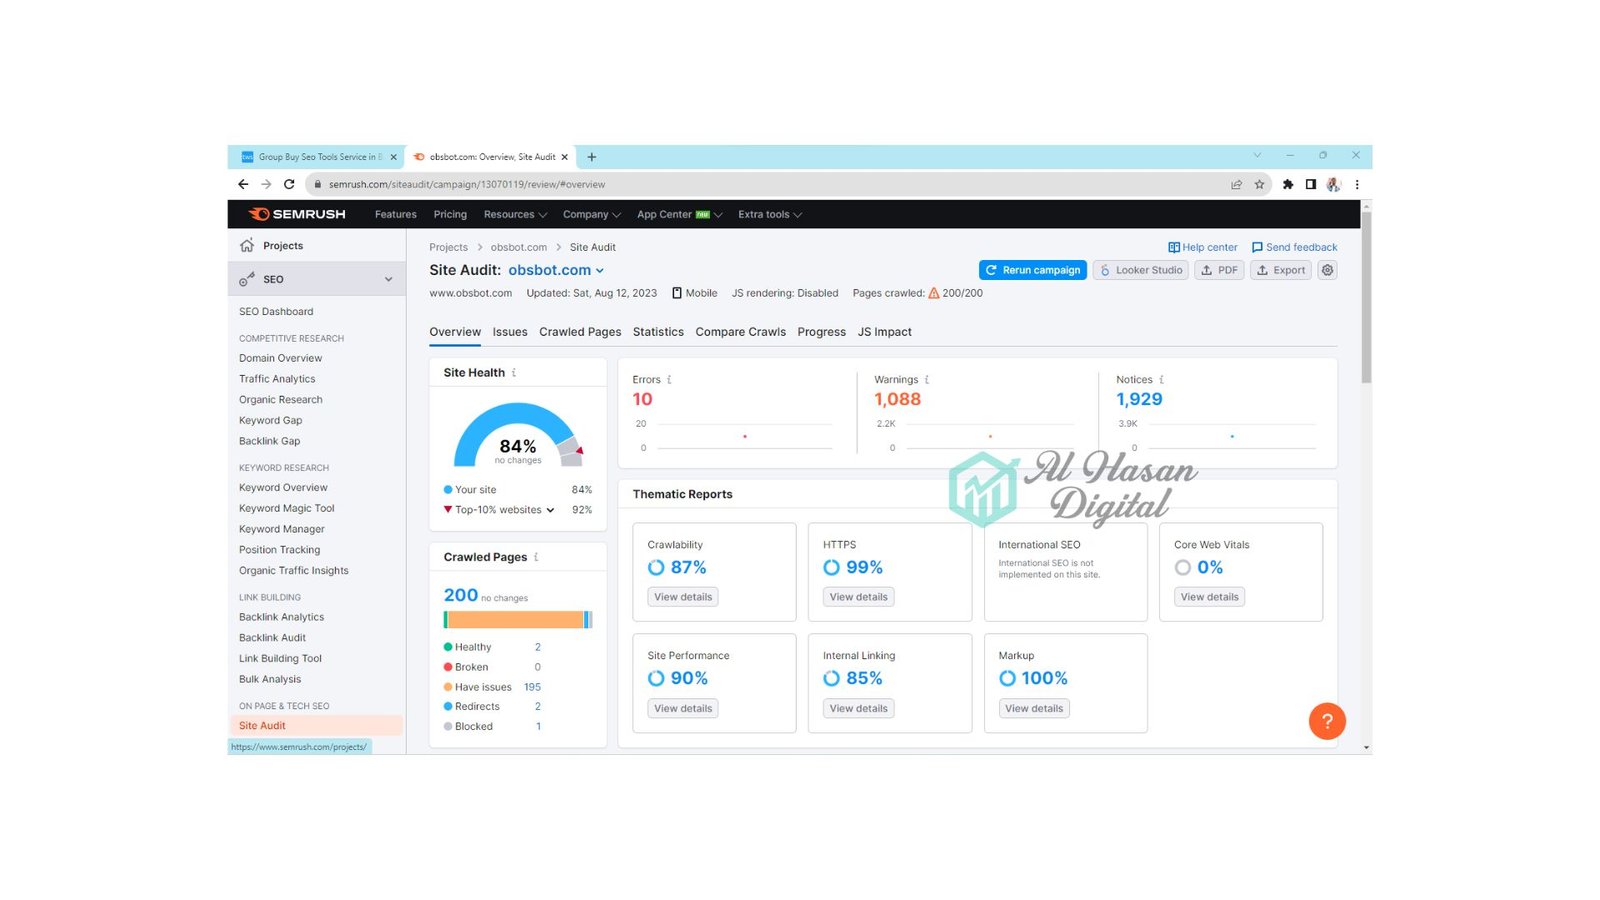
Task: View details for HTTPS report
Action: click(x=859, y=597)
